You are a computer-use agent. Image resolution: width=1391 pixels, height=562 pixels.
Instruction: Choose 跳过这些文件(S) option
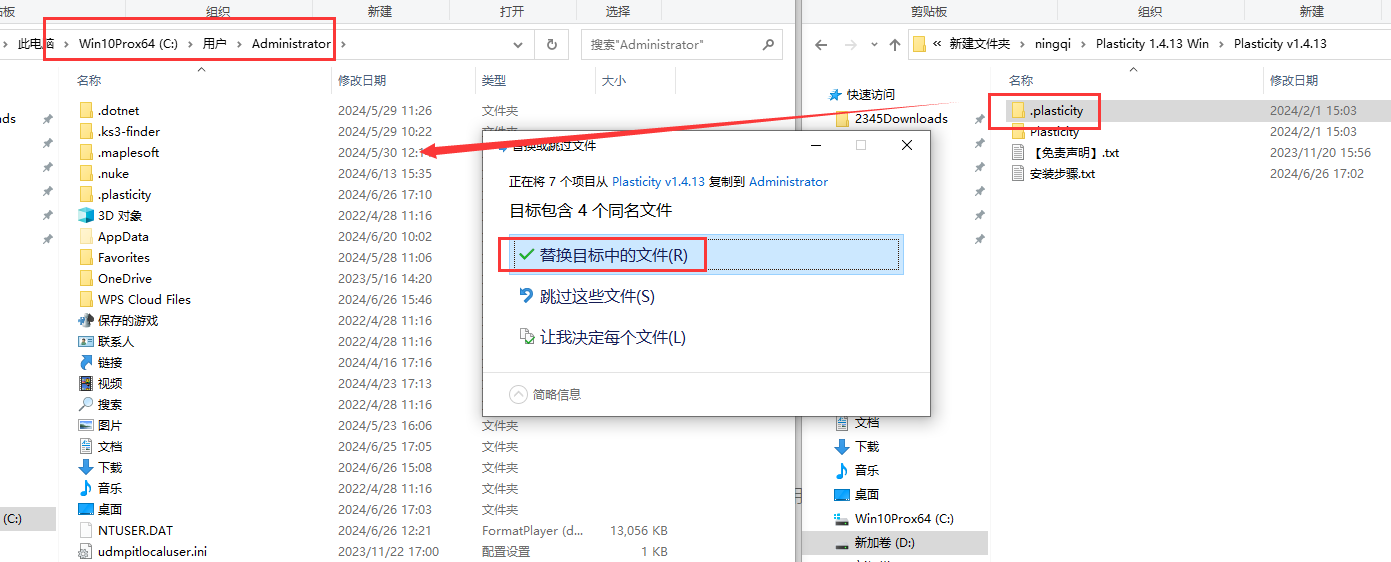tap(597, 297)
